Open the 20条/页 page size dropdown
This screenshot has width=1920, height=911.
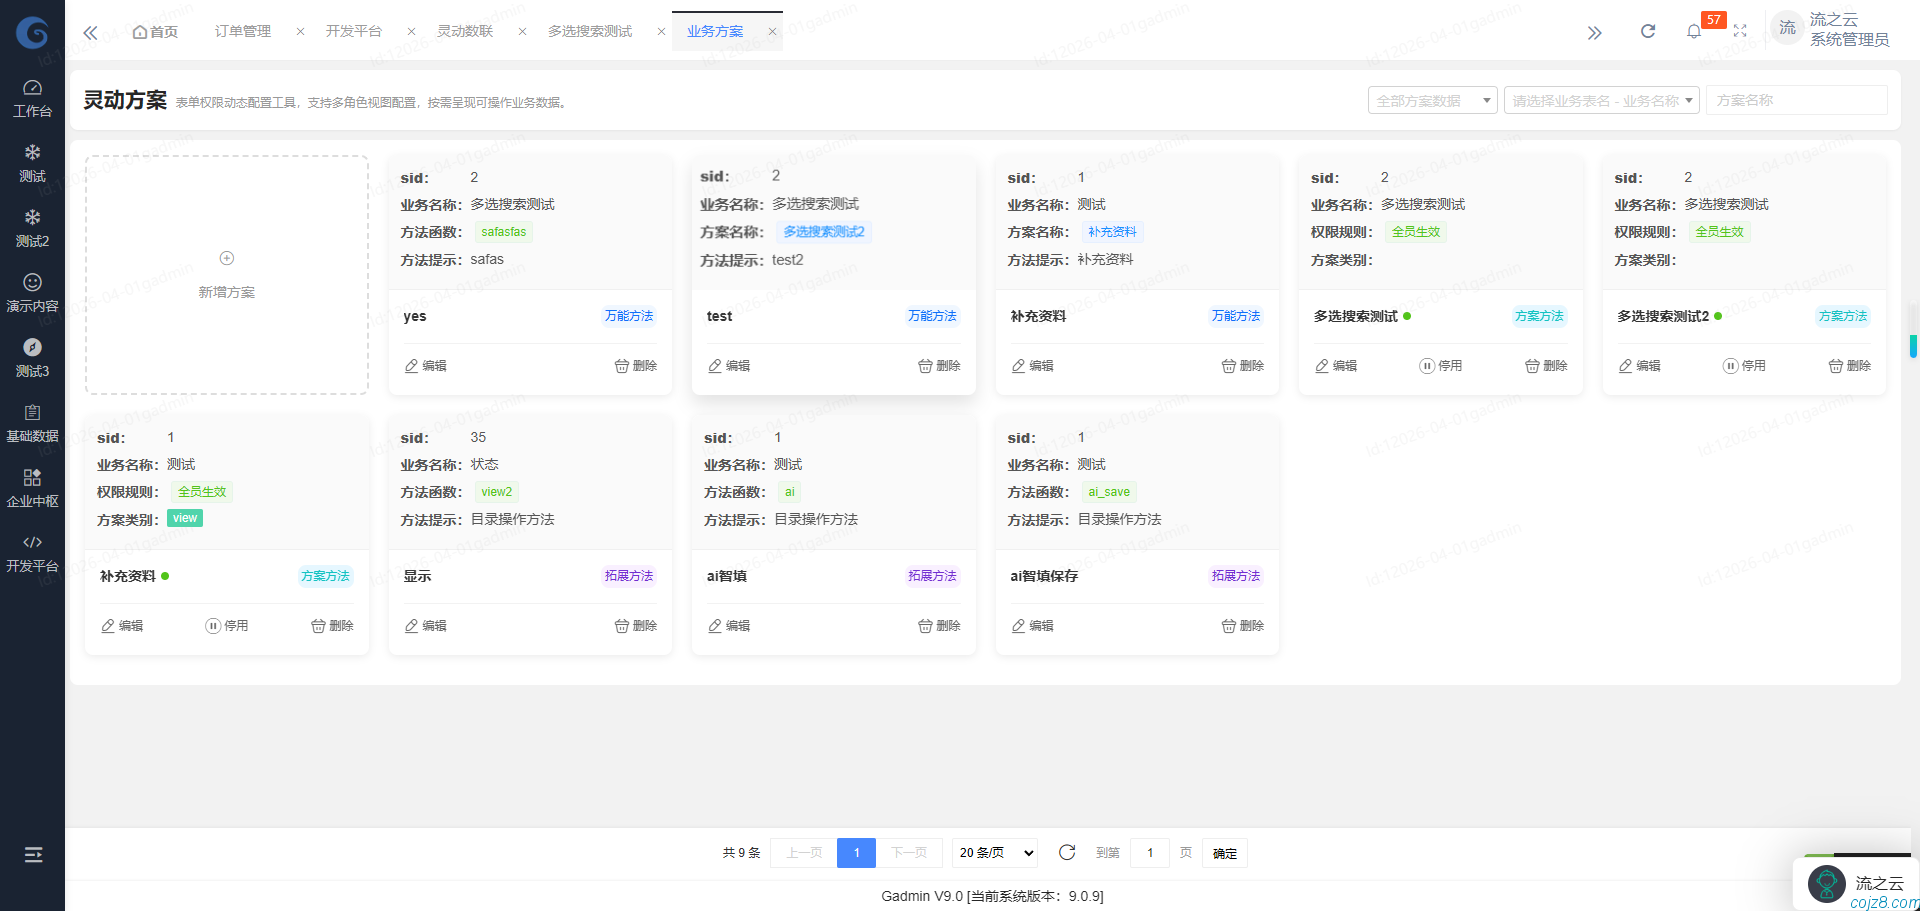[994, 852]
